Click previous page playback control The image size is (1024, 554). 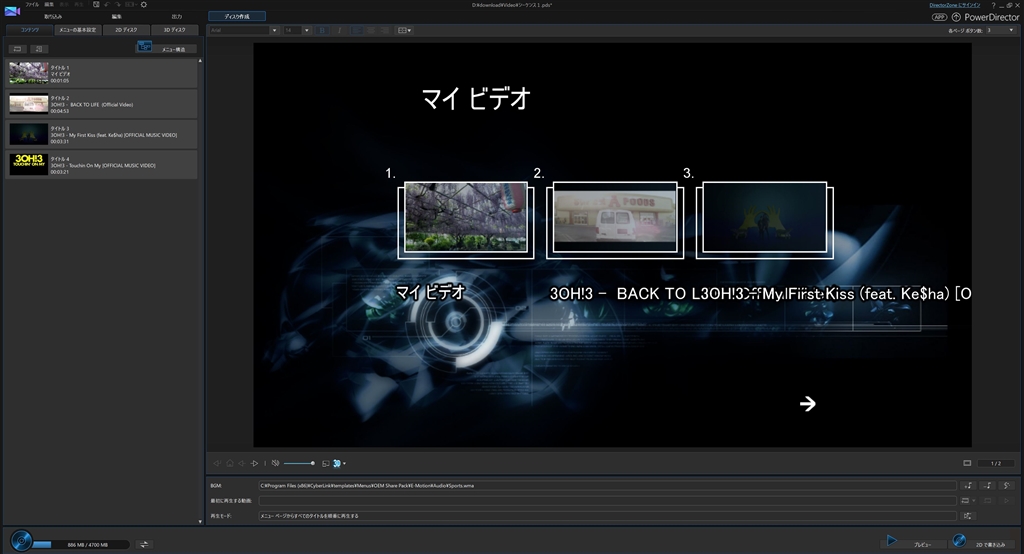coord(217,463)
